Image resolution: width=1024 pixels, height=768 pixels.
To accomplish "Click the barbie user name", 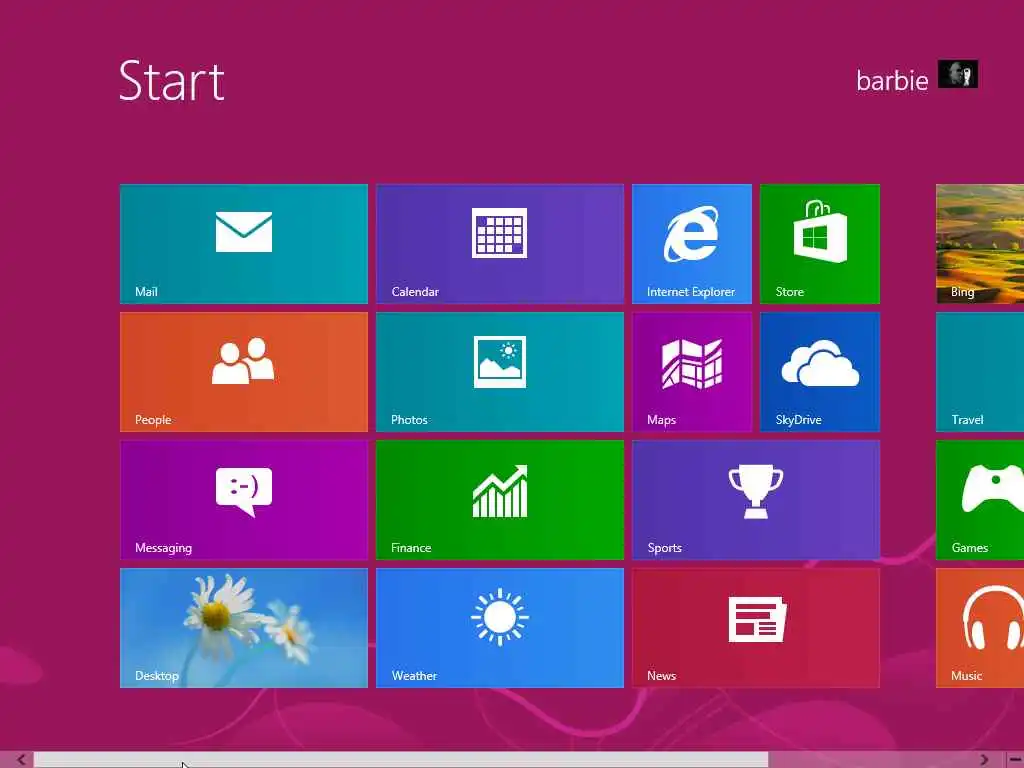I will (892, 80).
